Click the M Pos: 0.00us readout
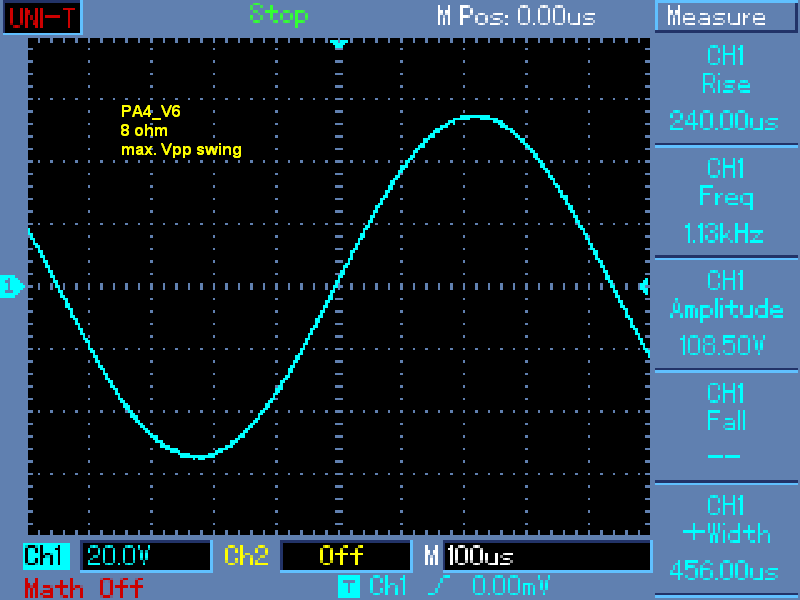 (516, 16)
